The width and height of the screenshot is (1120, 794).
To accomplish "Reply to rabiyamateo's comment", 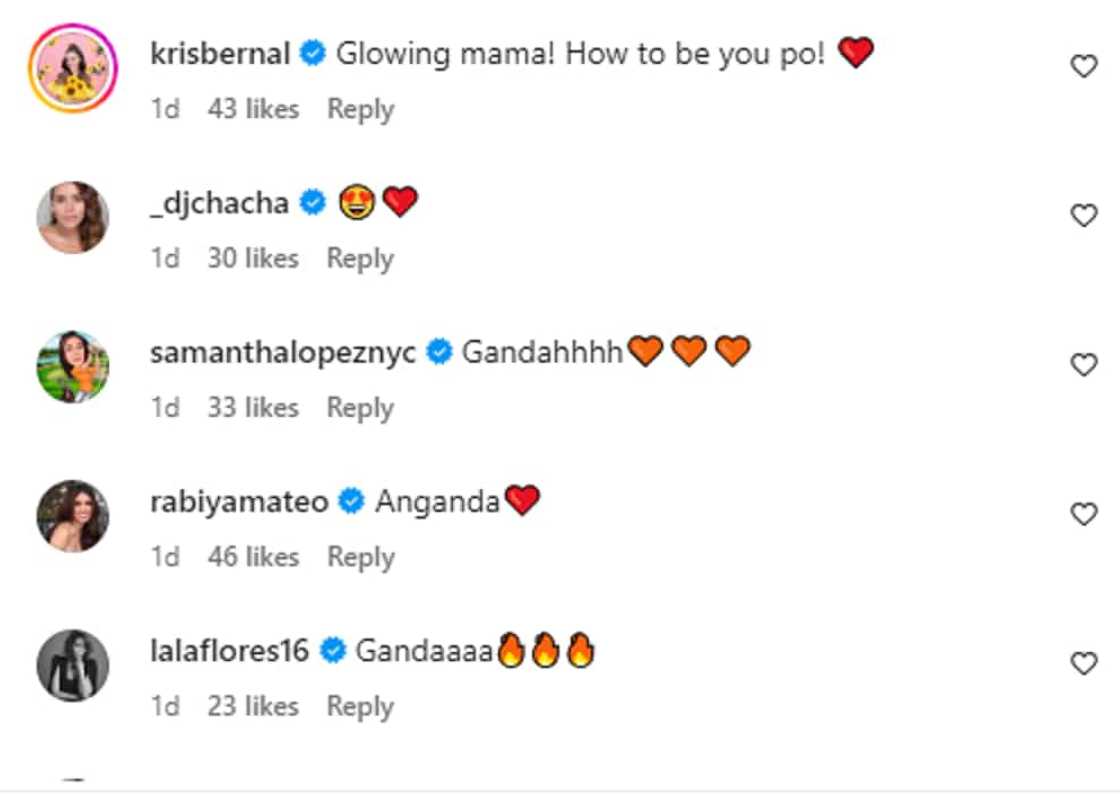I will [360, 556].
